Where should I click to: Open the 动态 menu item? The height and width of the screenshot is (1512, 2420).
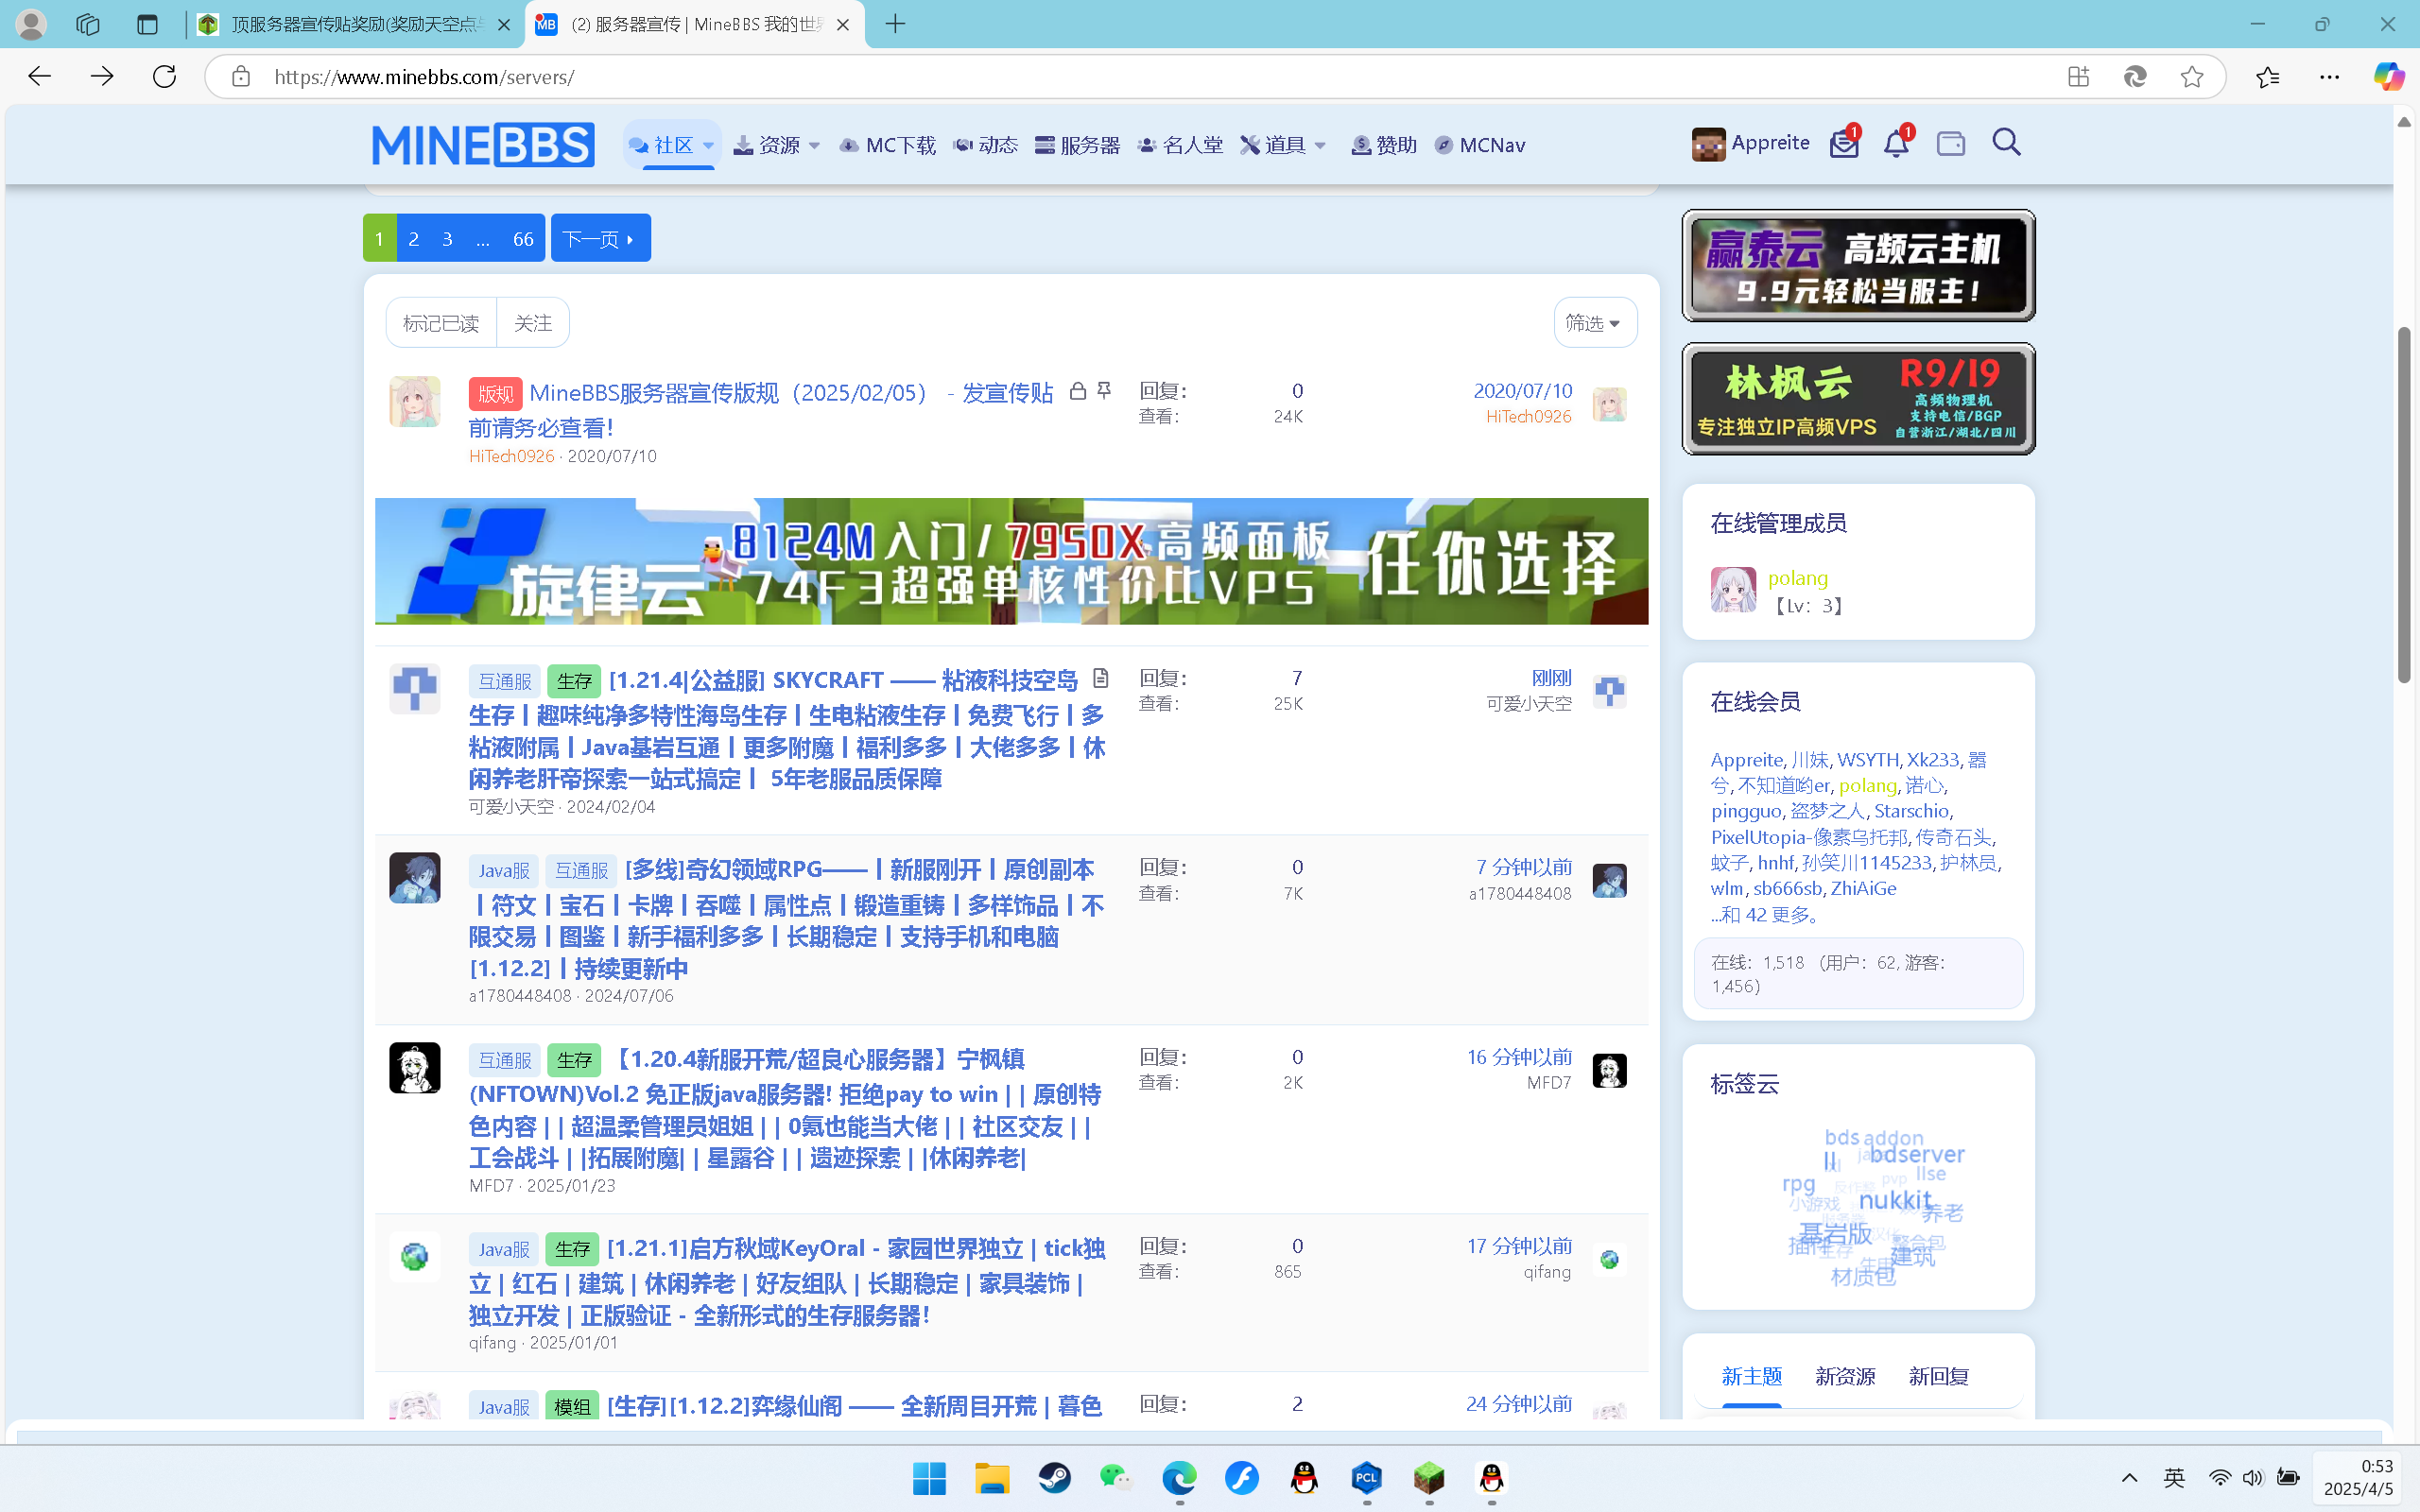point(985,146)
